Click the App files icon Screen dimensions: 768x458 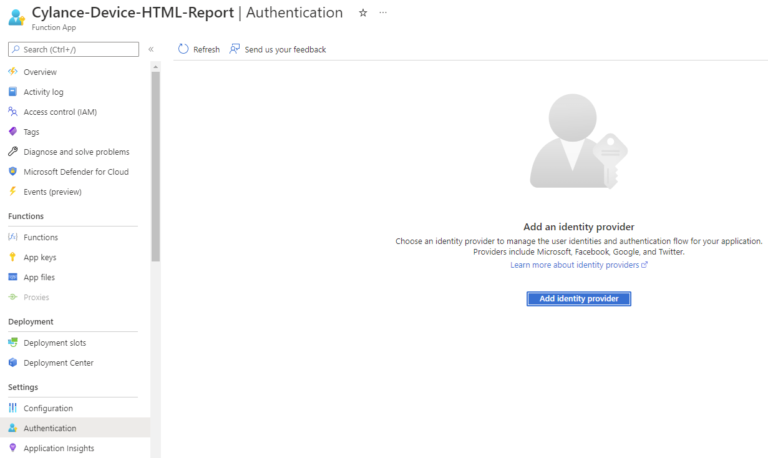coord(13,277)
